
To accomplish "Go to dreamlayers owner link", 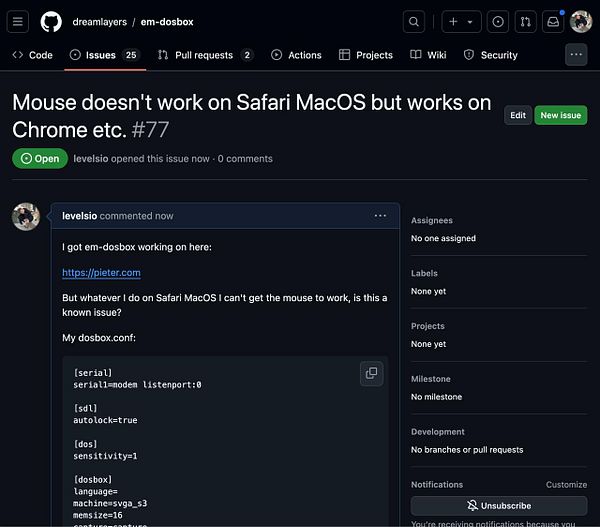I will tap(99, 22).
